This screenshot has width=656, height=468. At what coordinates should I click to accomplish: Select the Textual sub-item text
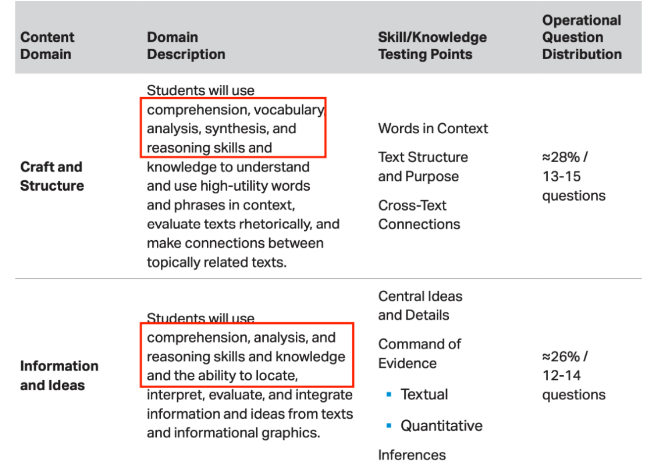pyautogui.click(x=424, y=394)
